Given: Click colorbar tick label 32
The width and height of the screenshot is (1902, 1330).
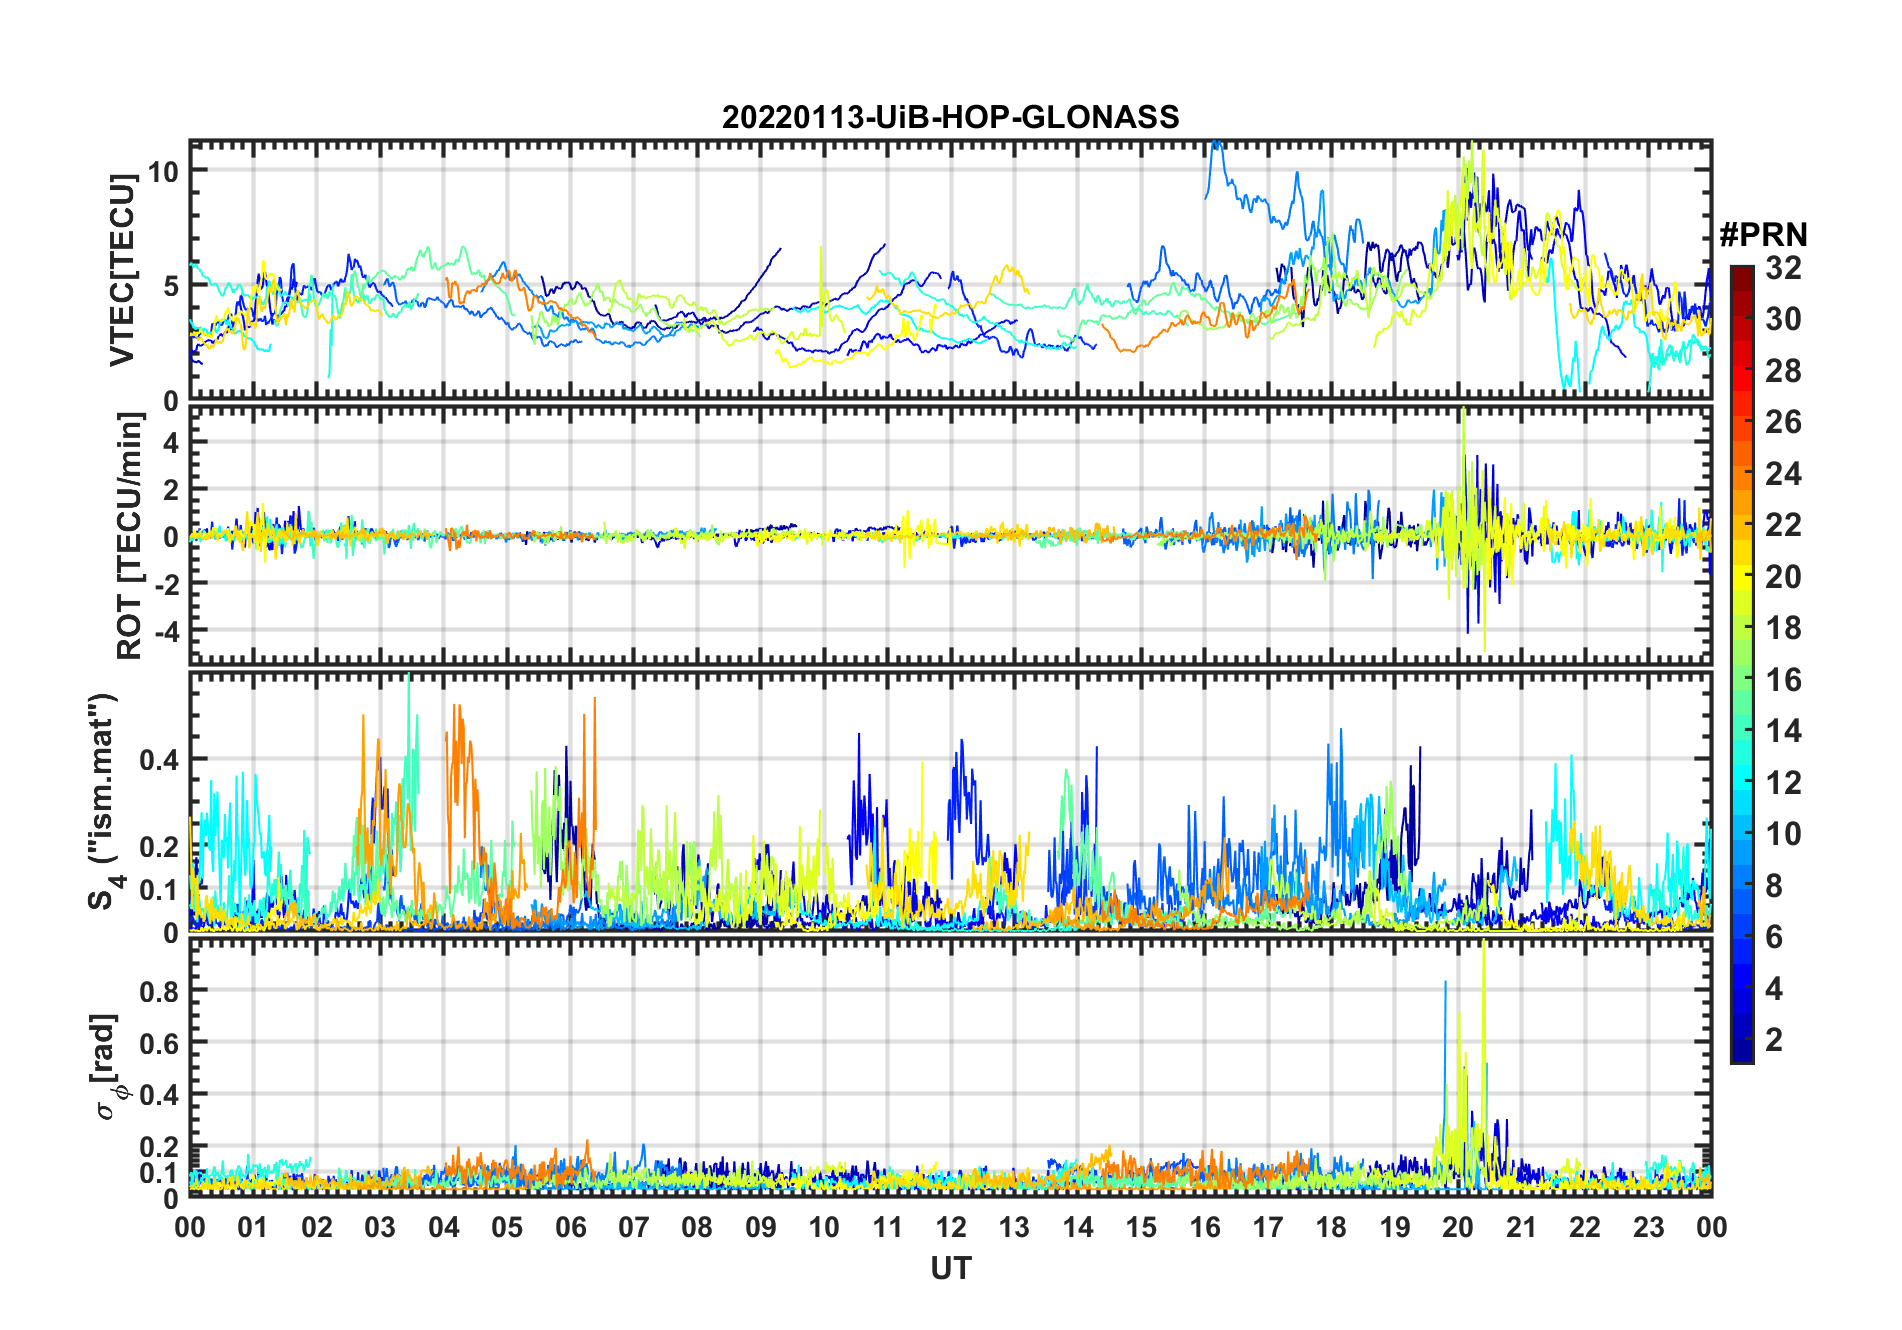Looking at the screenshot, I should [x=1783, y=267].
